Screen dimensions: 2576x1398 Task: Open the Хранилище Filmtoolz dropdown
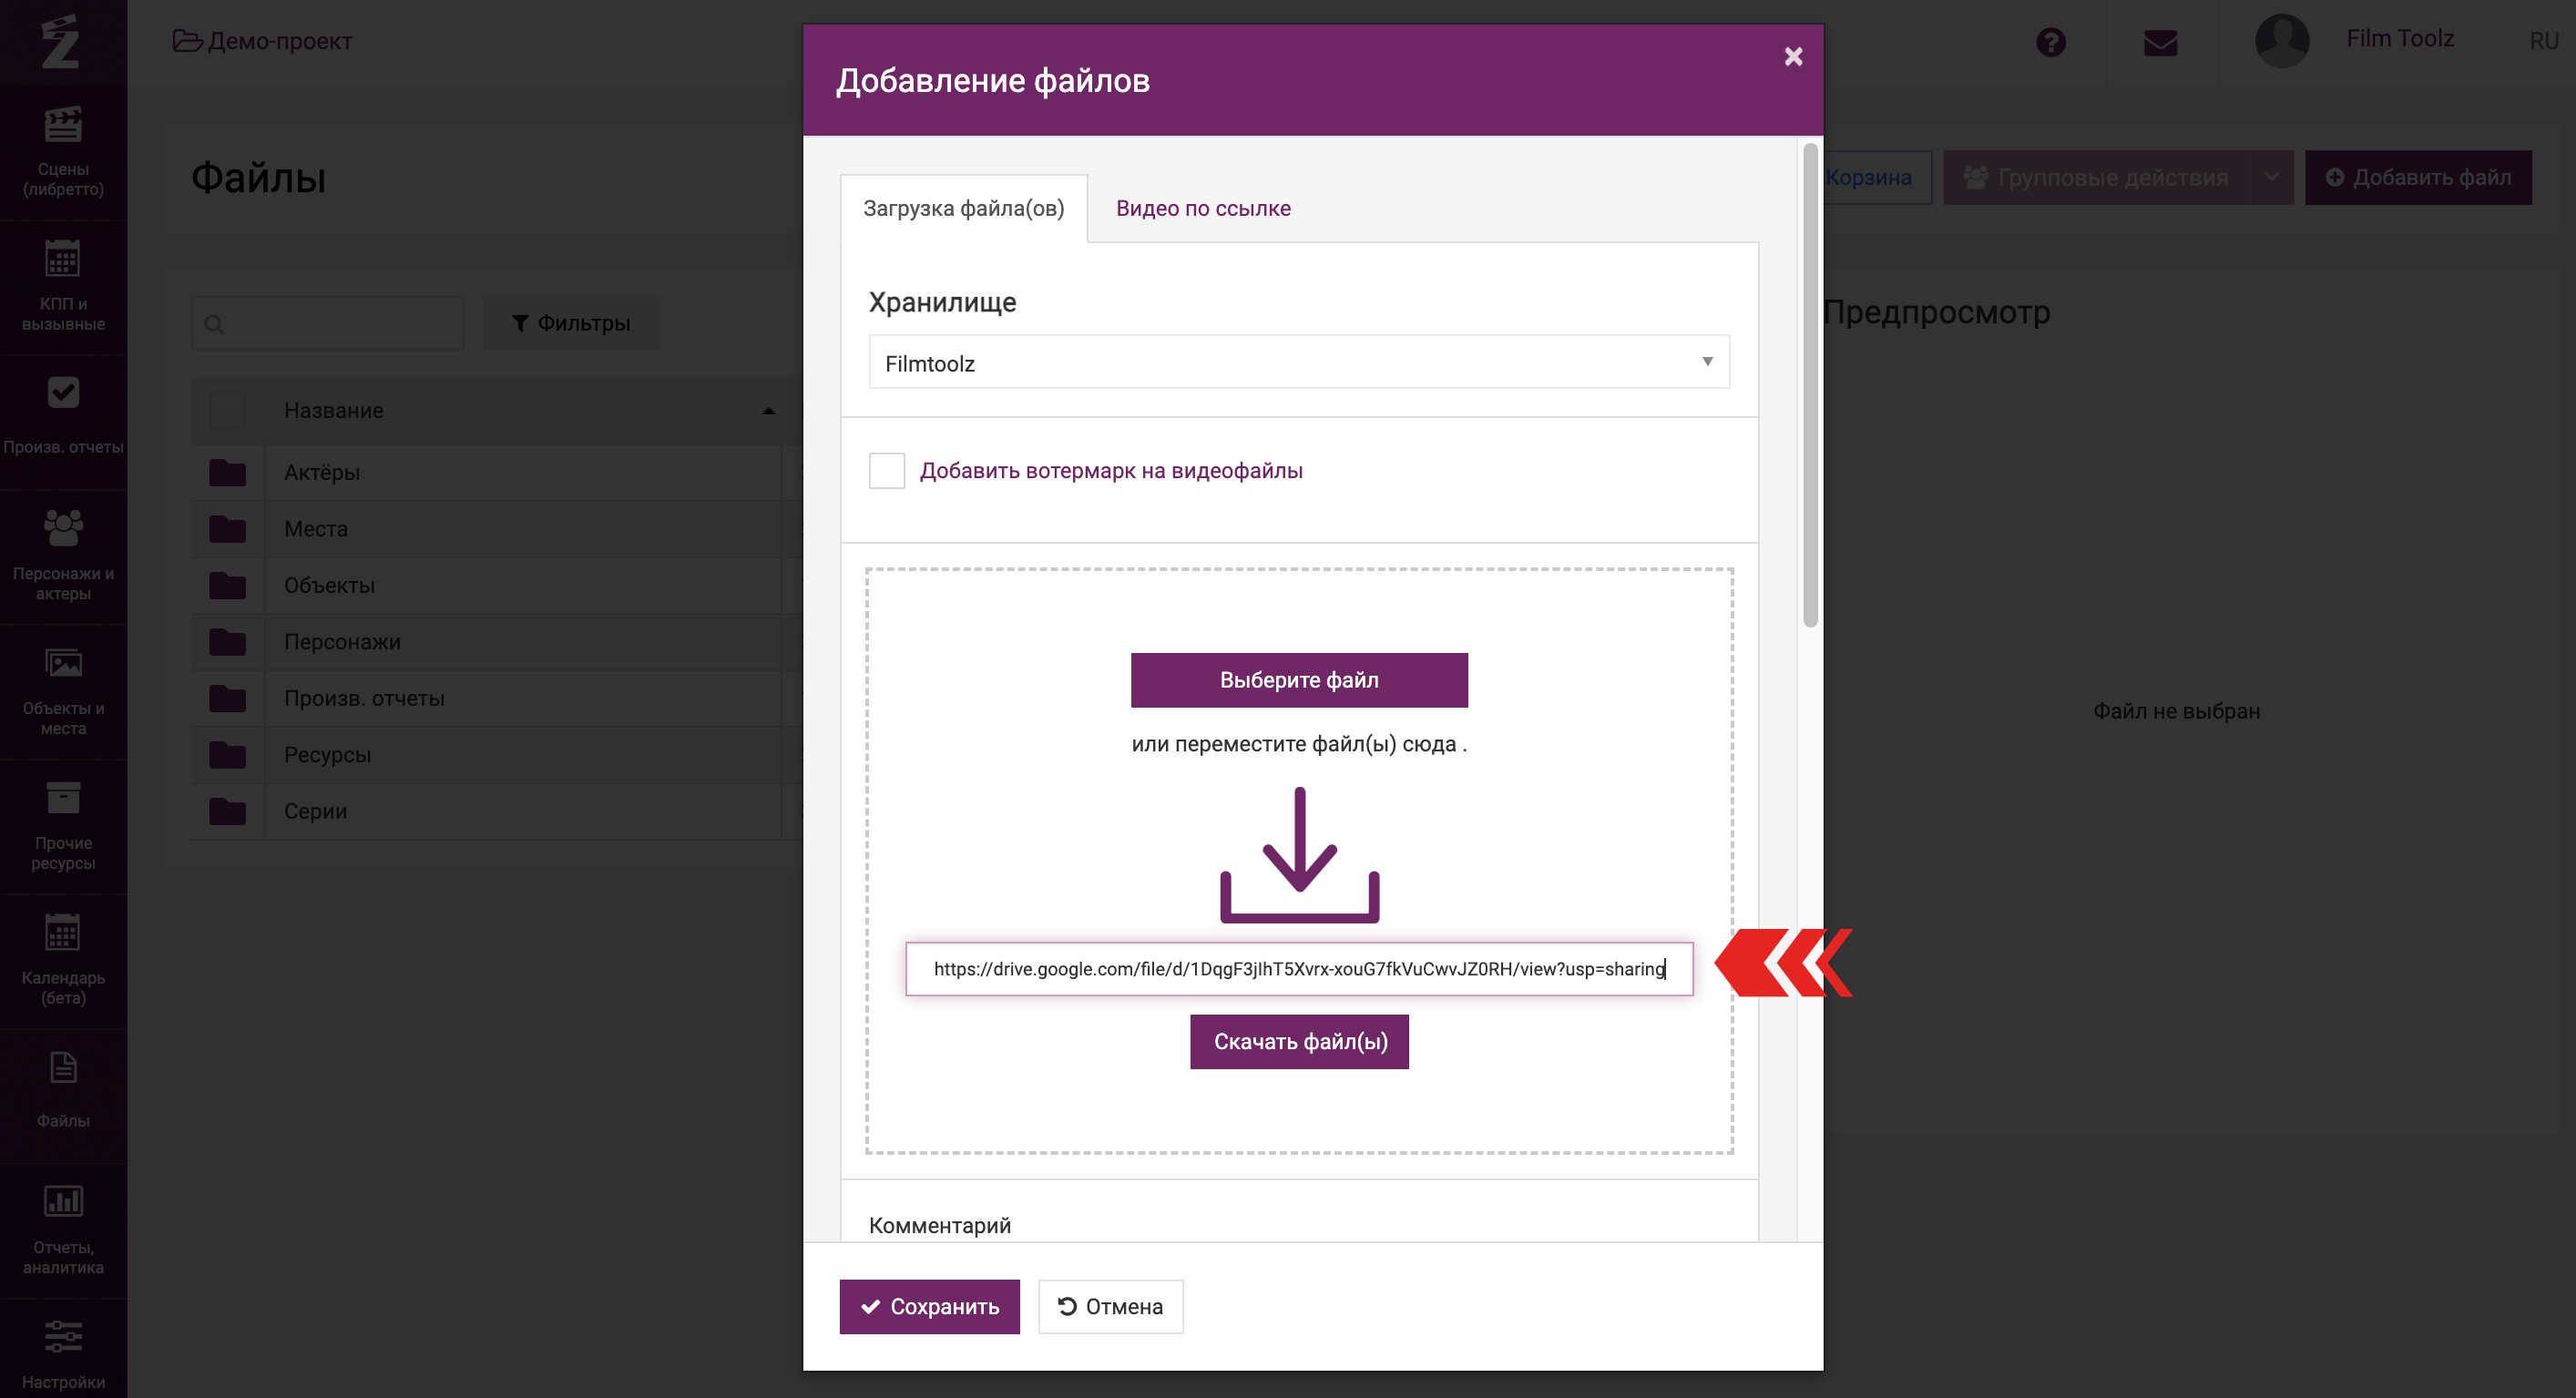[1299, 362]
